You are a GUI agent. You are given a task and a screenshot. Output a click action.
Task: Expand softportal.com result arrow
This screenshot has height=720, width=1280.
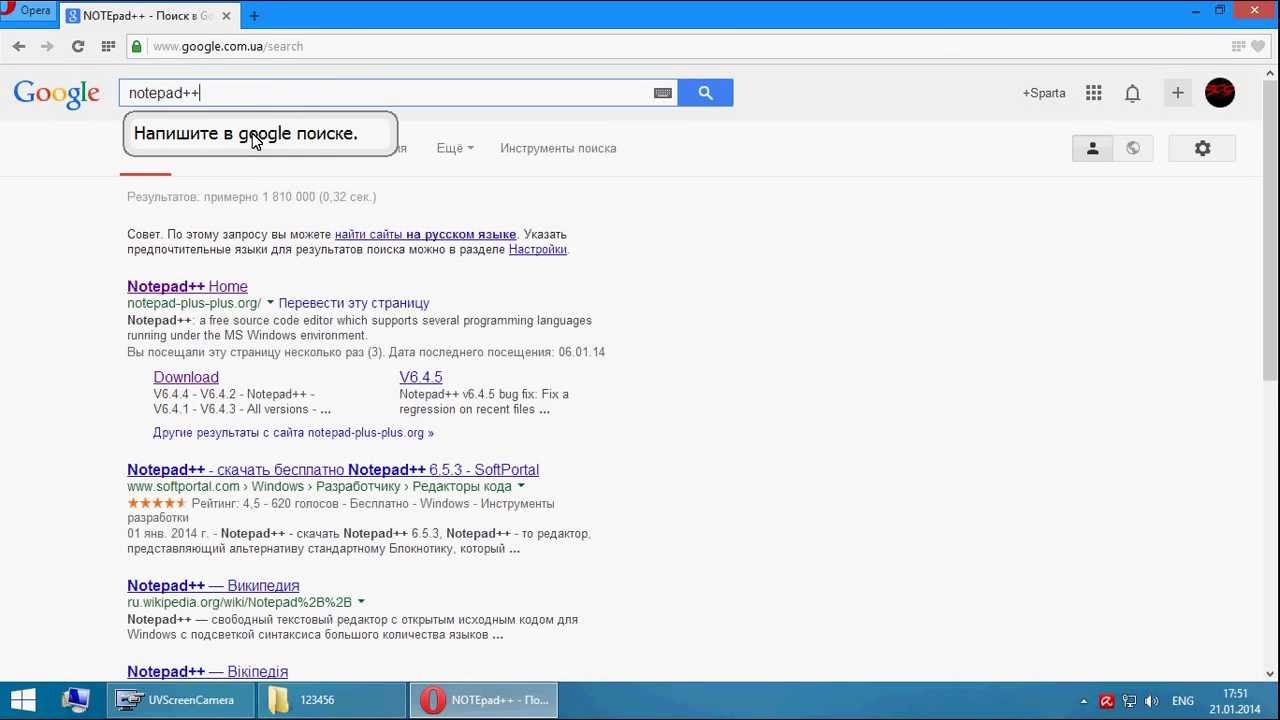click(x=521, y=487)
